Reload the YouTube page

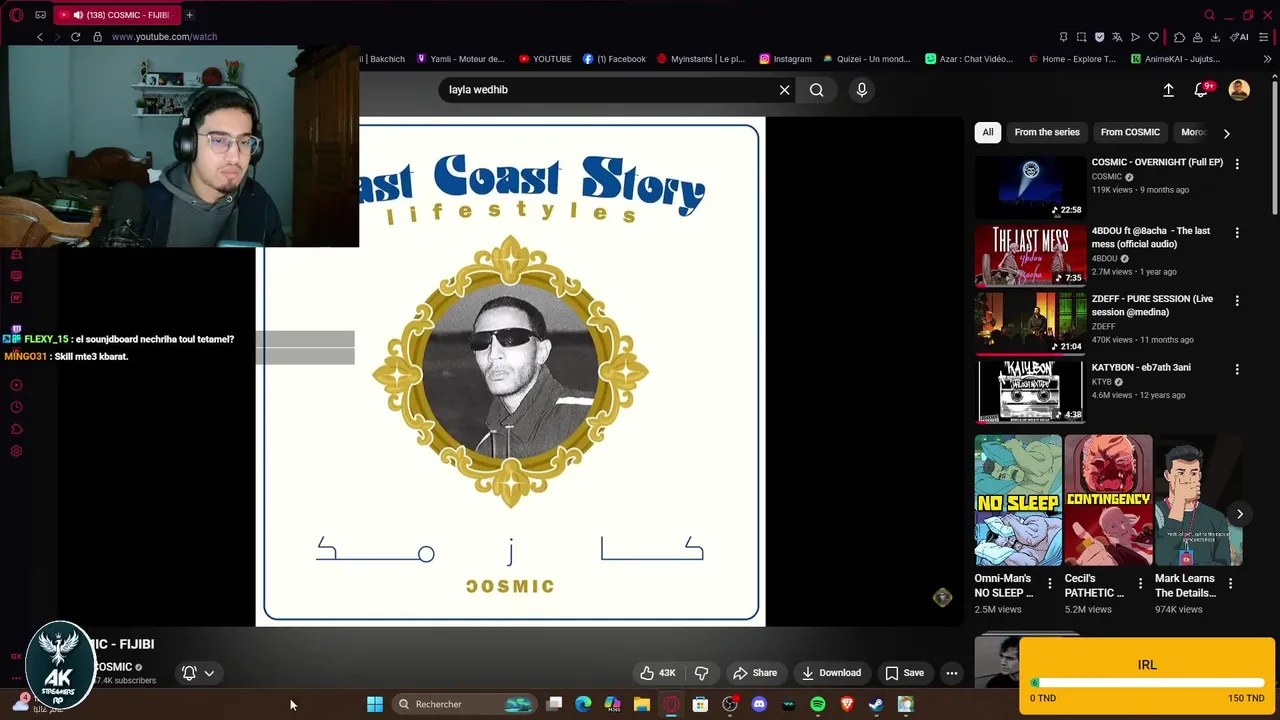click(x=75, y=37)
